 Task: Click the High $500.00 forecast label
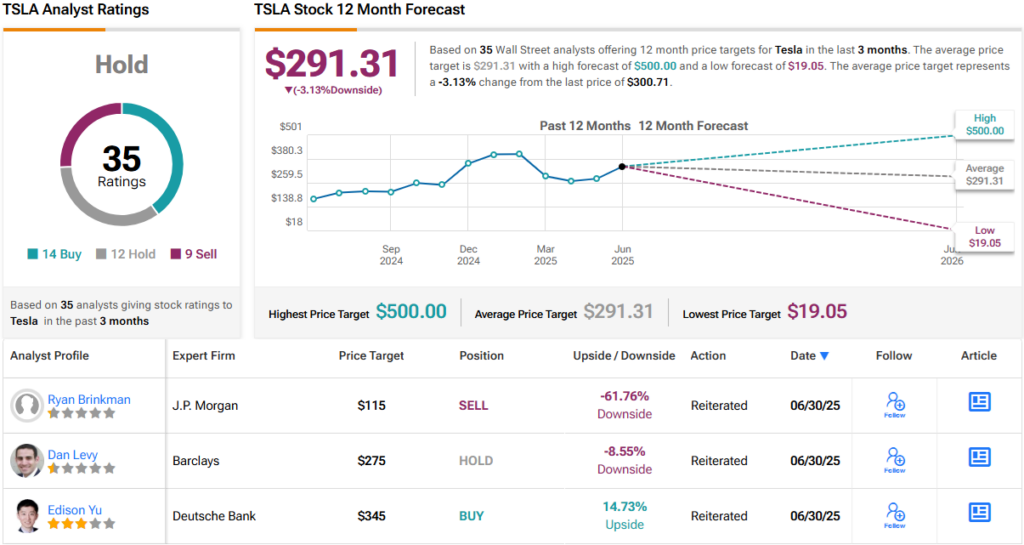[x=985, y=124]
